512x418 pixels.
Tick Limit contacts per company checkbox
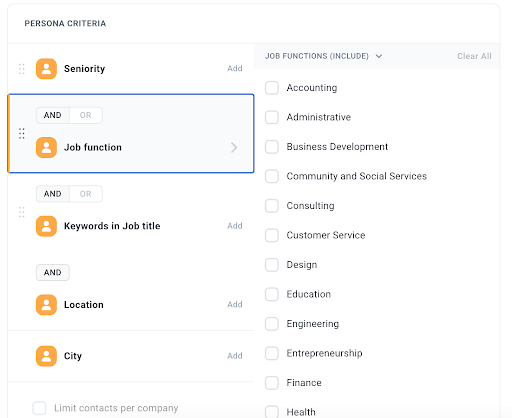click(x=39, y=408)
